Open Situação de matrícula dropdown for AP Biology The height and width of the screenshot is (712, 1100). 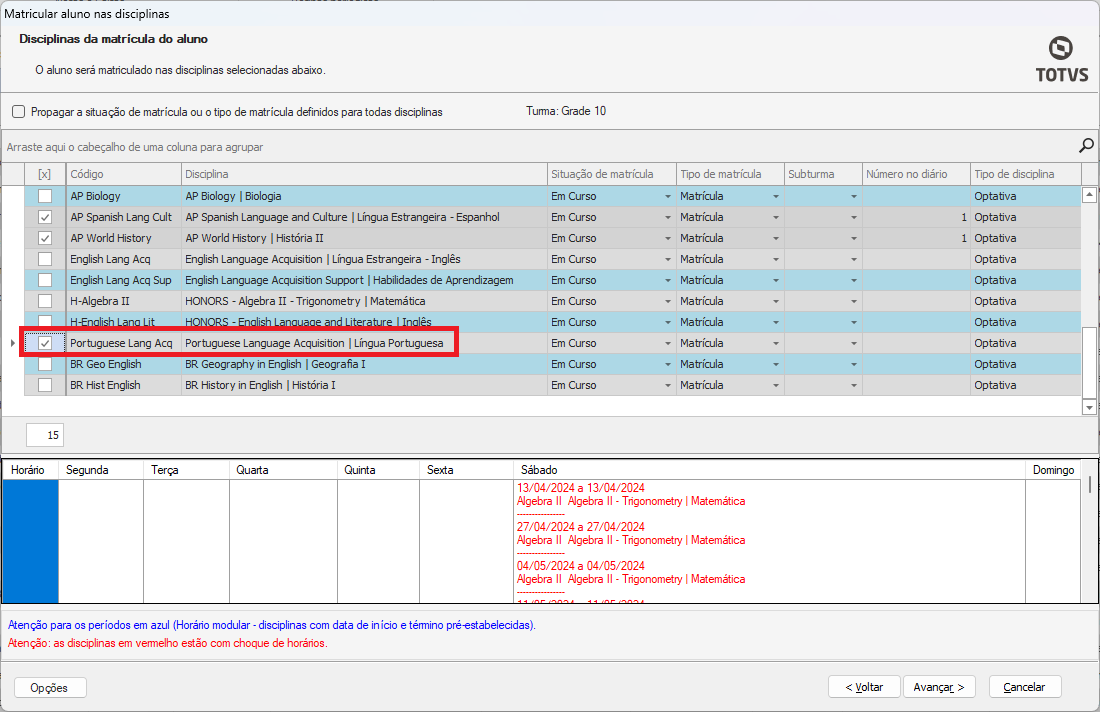pyautogui.click(x=668, y=196)
